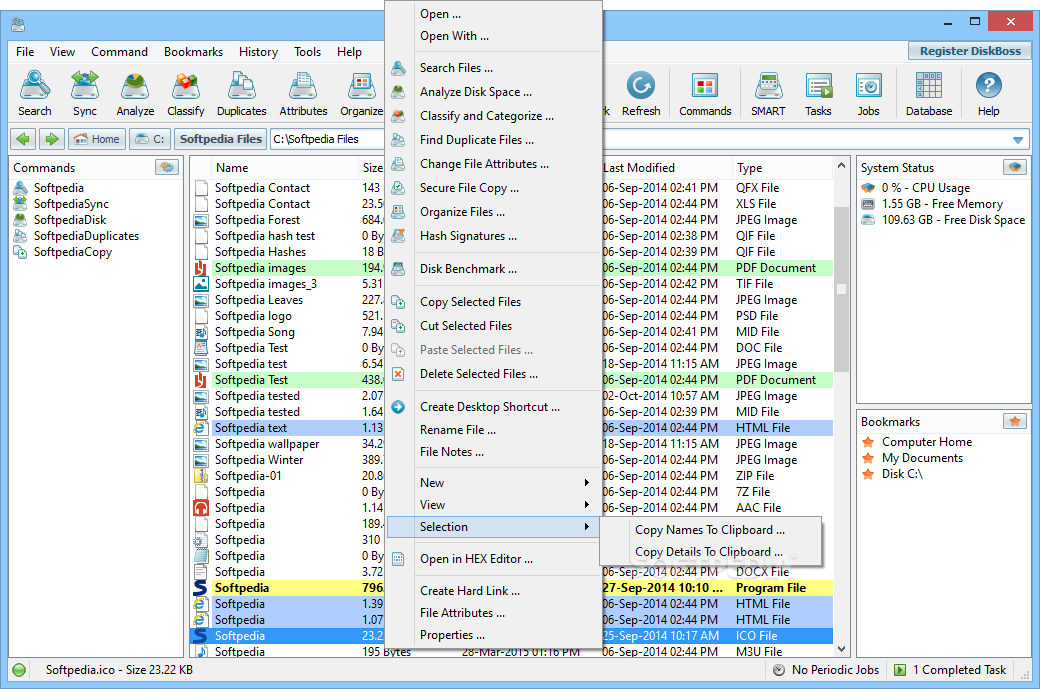This screenshot has height=689, width=1040.
Task: Open the Organize toolbar tool
Action: [x=361, y=94]
